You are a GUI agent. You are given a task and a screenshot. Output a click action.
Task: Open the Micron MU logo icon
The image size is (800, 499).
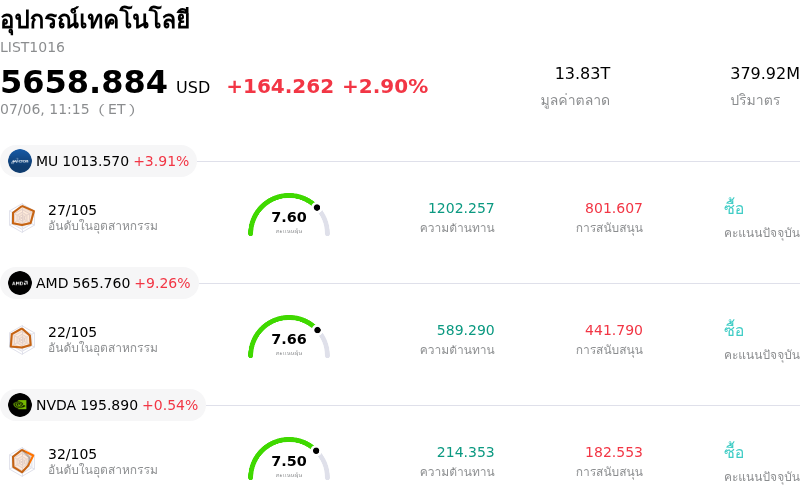20,161
